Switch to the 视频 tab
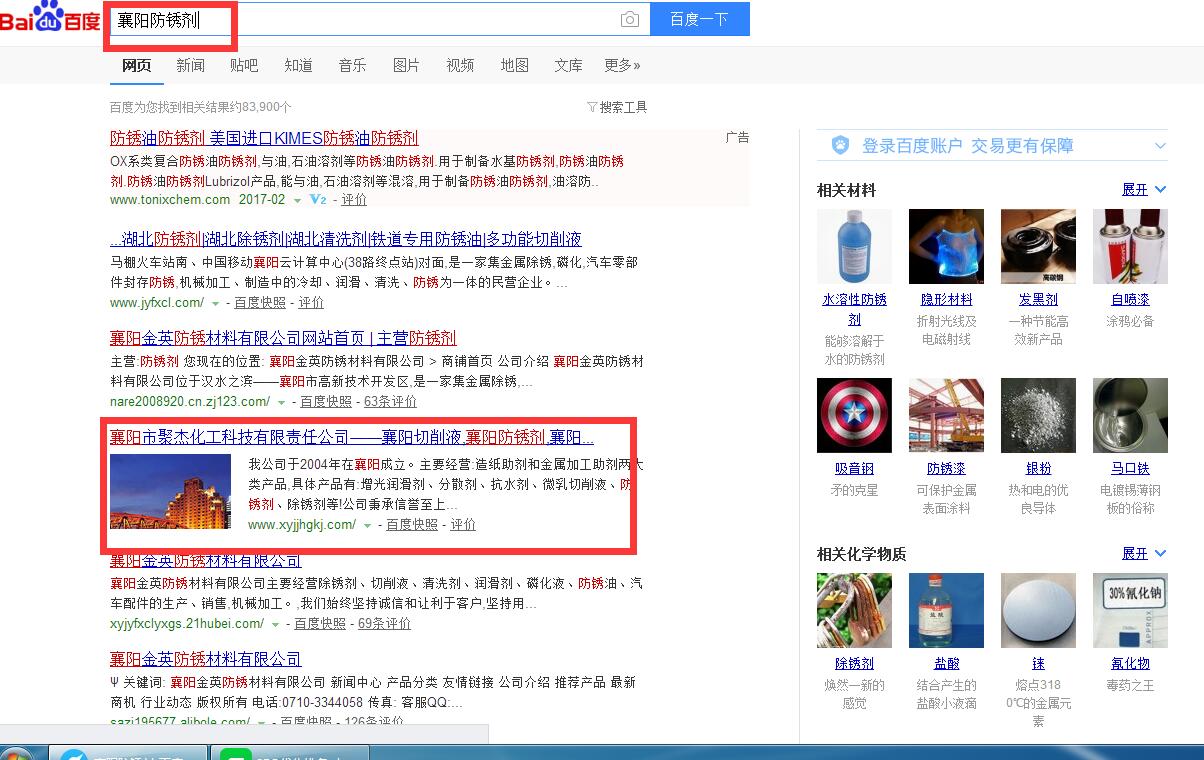The width and height of the screenshot is (1204, 760). pyautogui.click(x=460, y=65)
